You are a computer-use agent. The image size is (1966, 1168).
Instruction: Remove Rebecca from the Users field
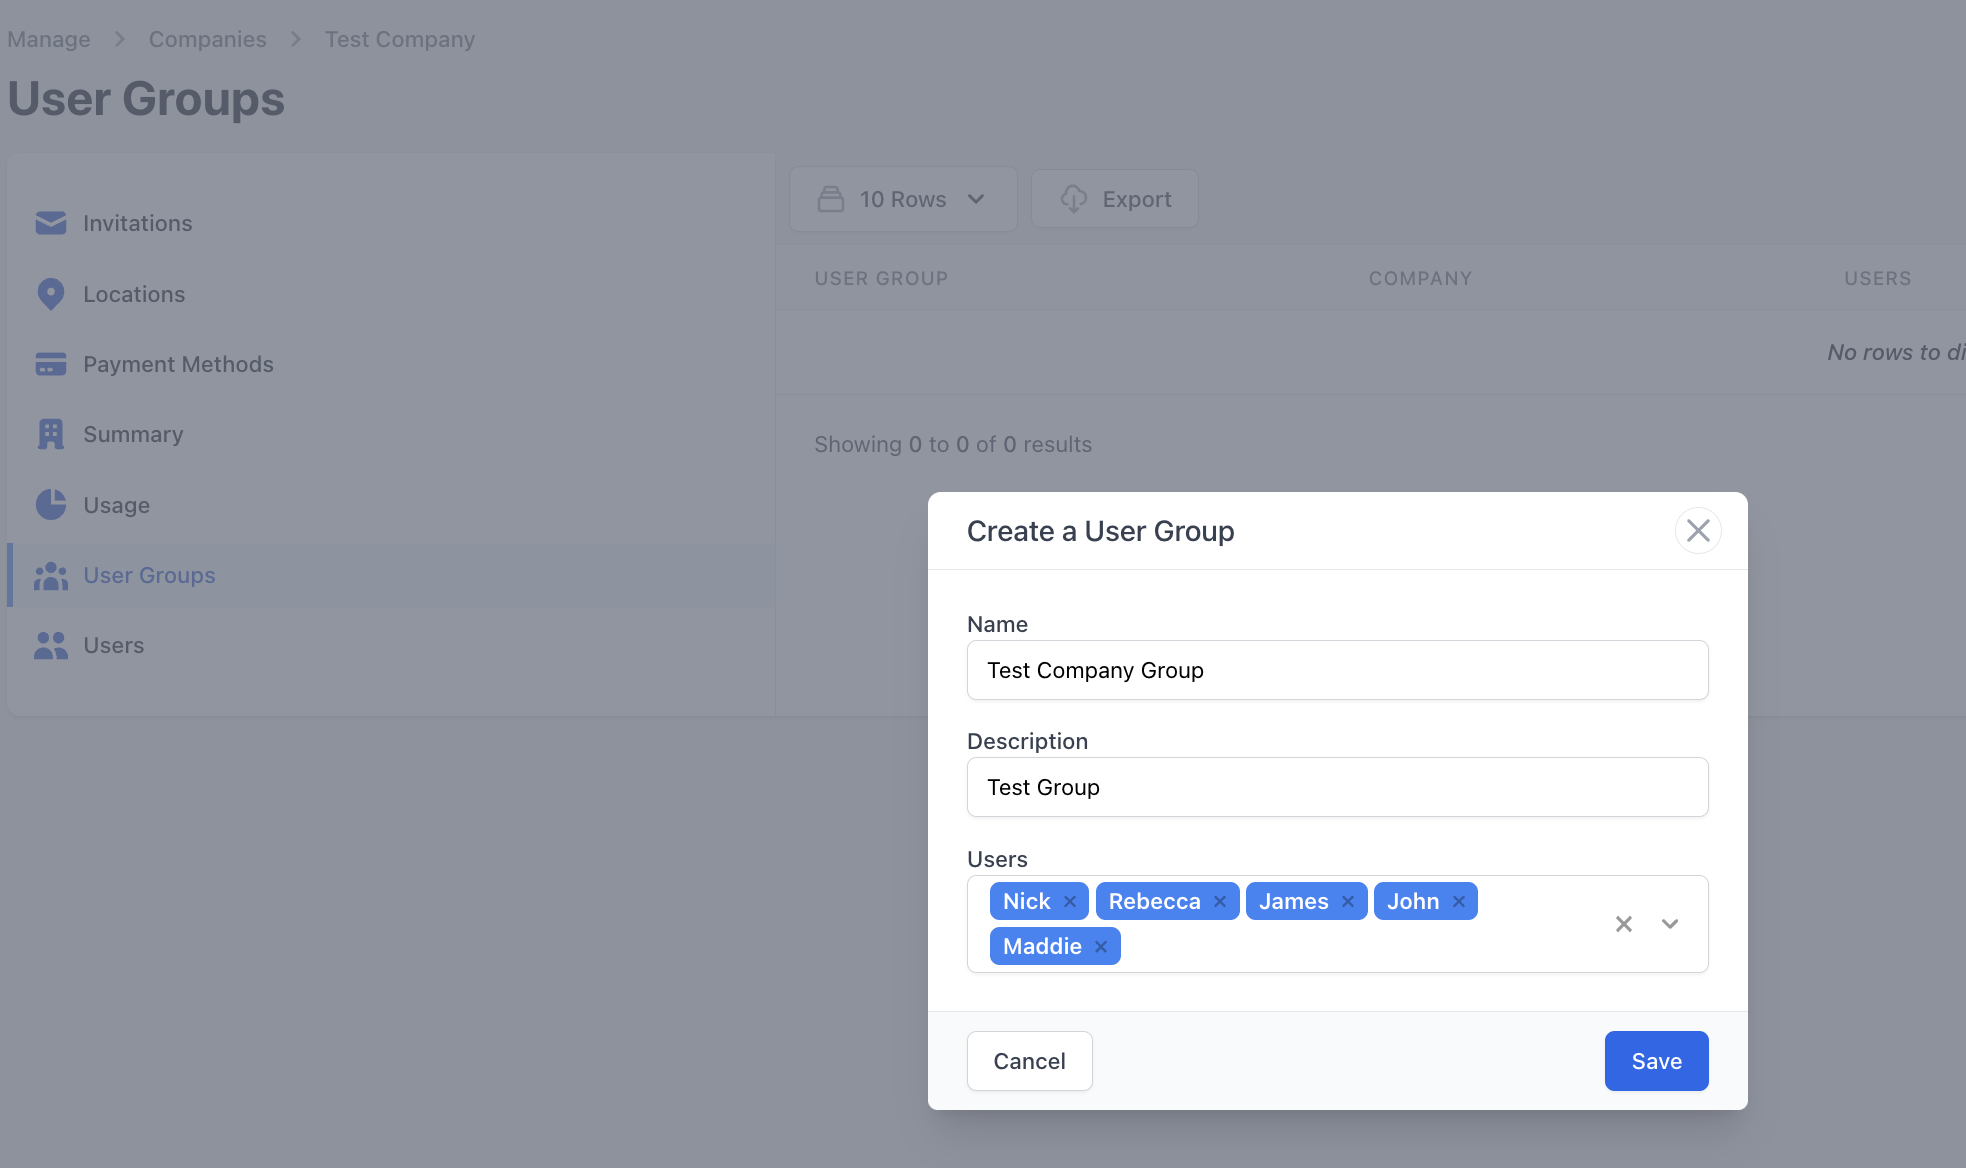(x=1220, y=902)
